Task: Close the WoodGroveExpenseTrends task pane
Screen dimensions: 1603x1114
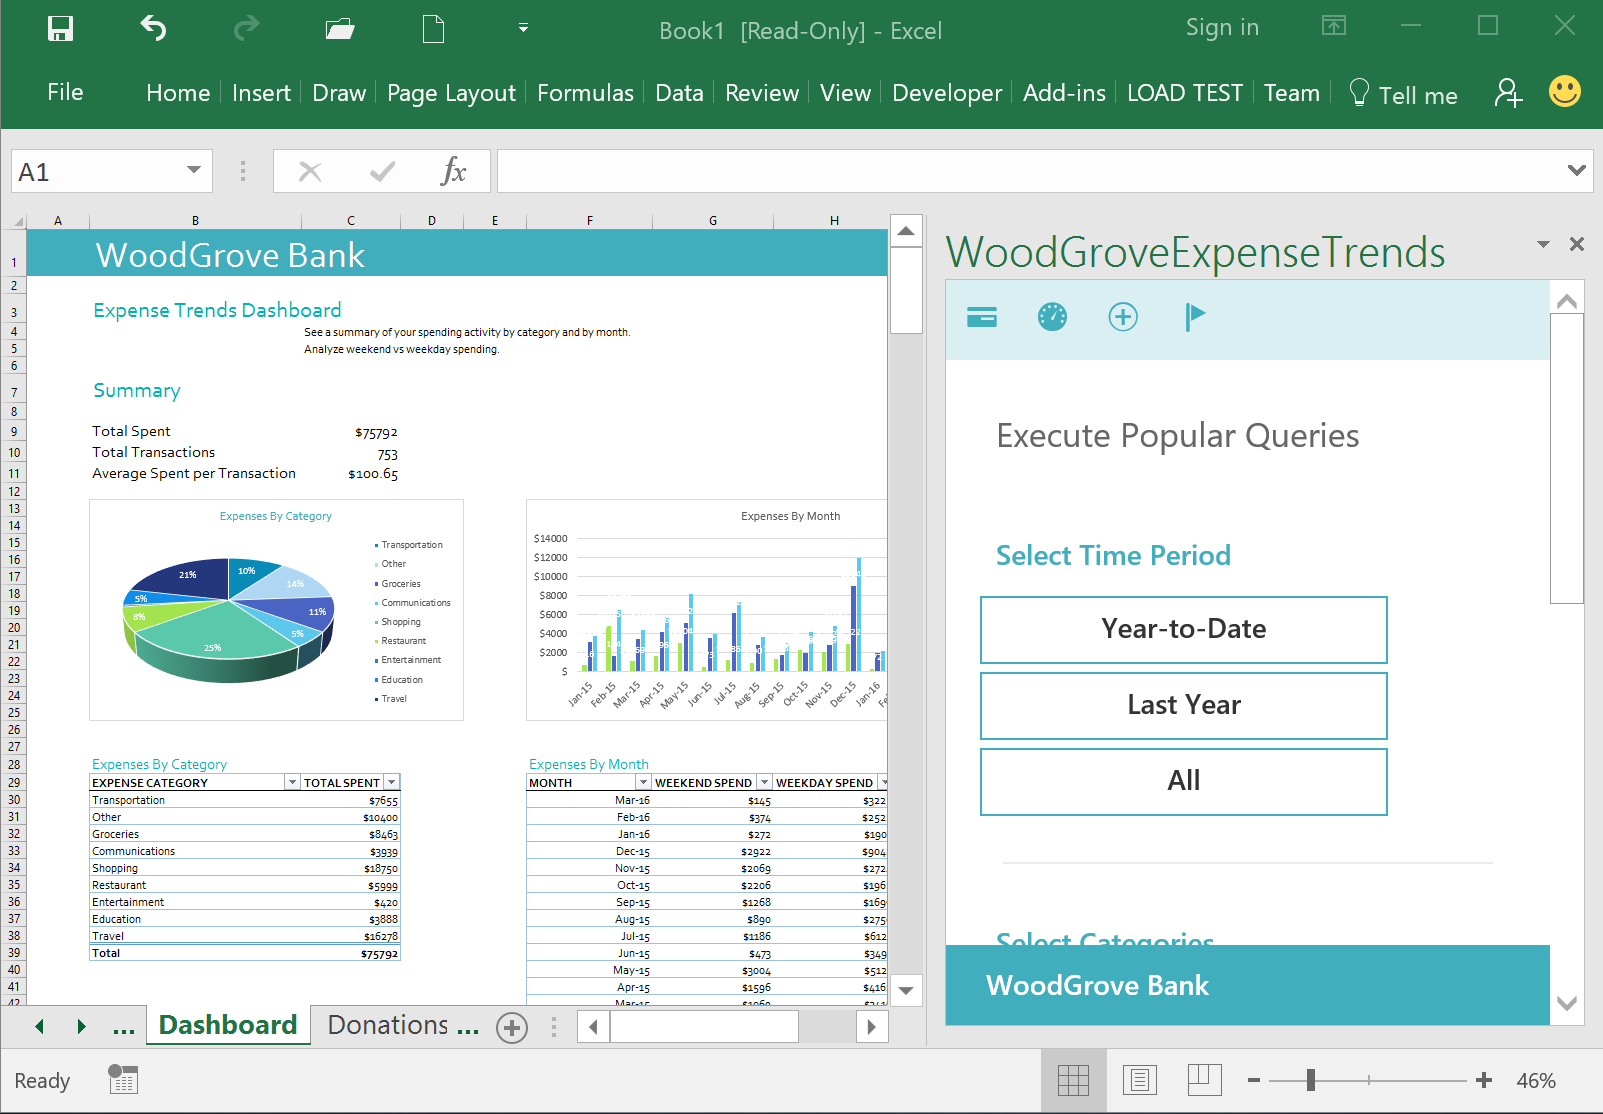Action: coord(1577,244)
